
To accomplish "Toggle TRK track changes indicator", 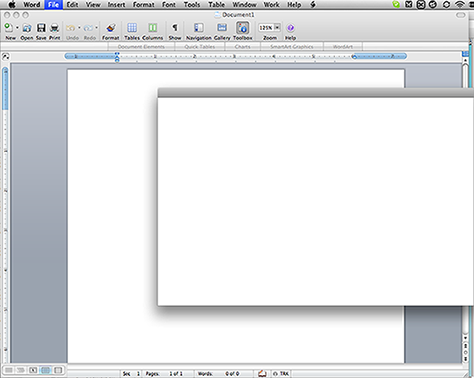I will pos(281,374).
